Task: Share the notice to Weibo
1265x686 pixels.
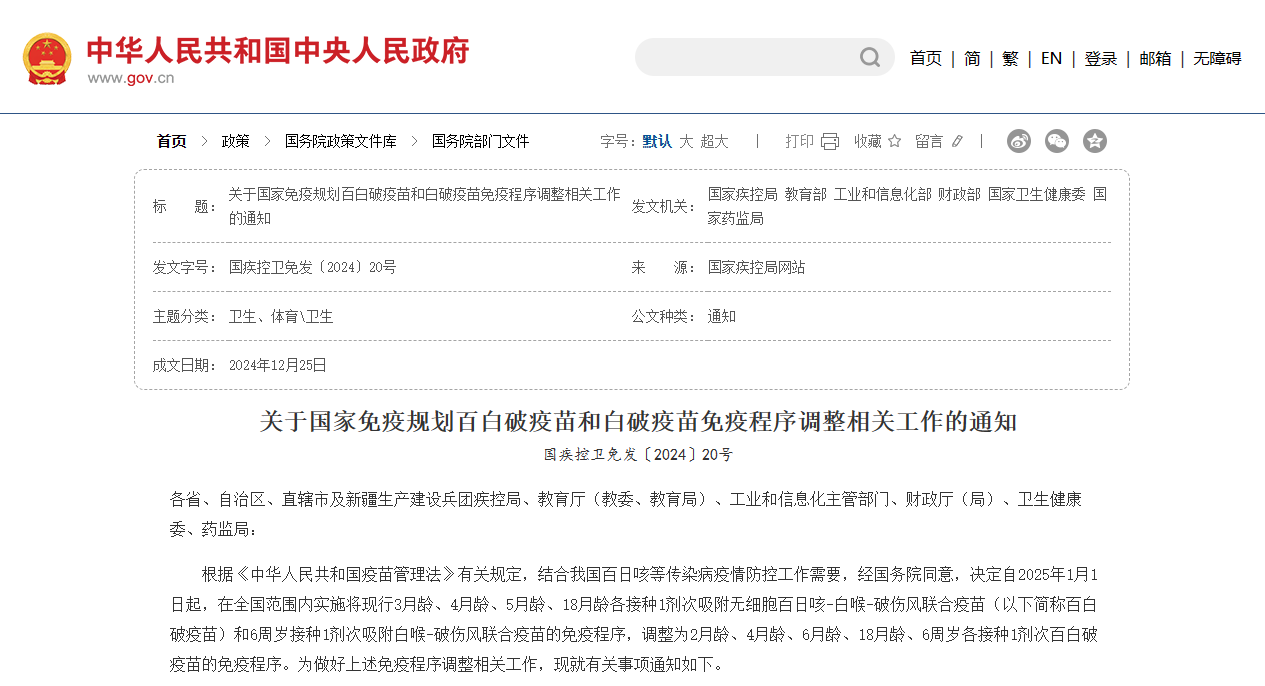Action: point(1018,141)
